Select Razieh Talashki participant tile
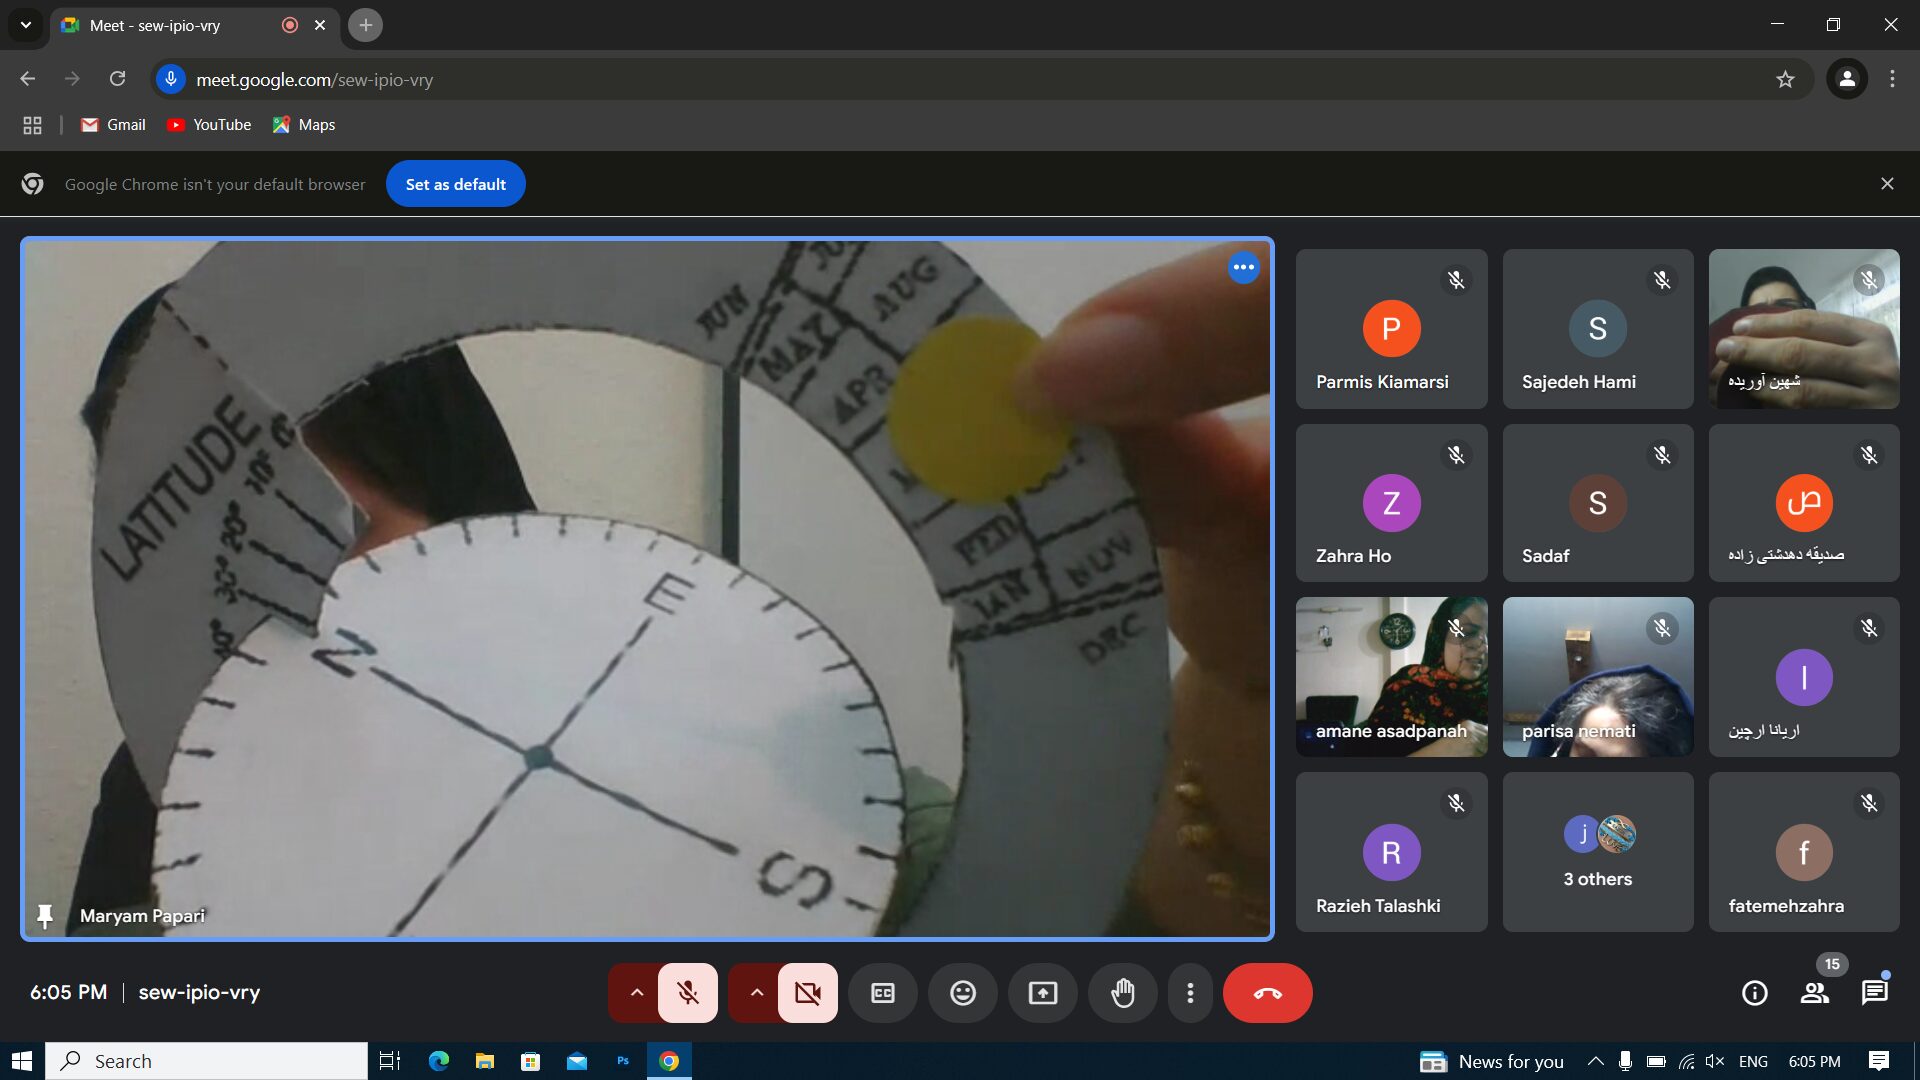 click(x=1392, y=852)
